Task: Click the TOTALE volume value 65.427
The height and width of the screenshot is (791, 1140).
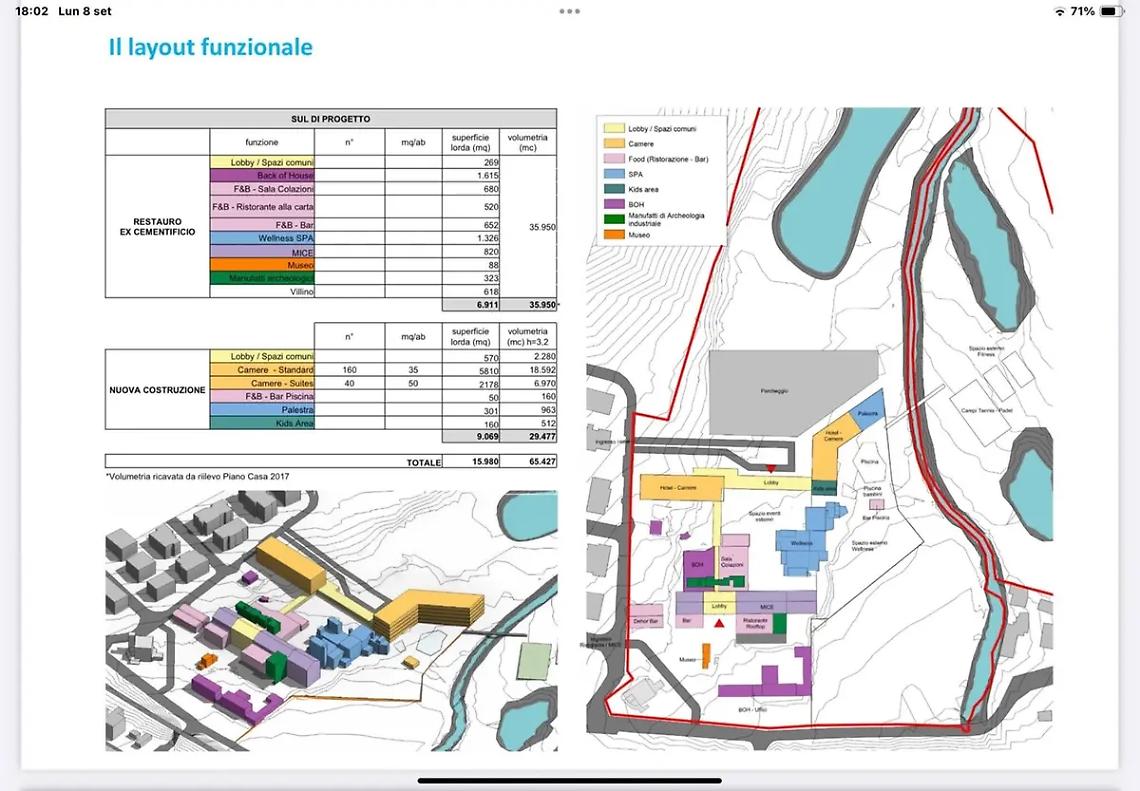Action: point(531,462)
